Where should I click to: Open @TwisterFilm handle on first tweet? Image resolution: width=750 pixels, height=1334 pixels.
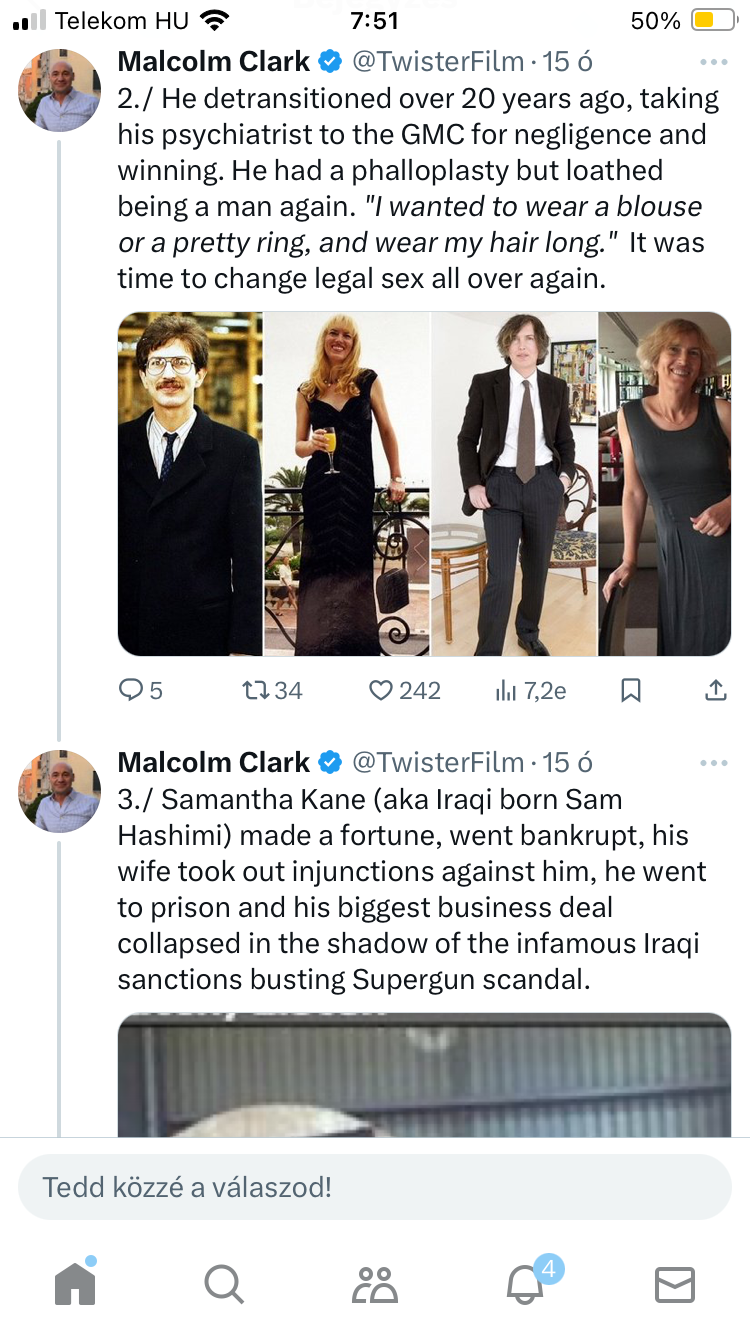(x=438, y=62)
